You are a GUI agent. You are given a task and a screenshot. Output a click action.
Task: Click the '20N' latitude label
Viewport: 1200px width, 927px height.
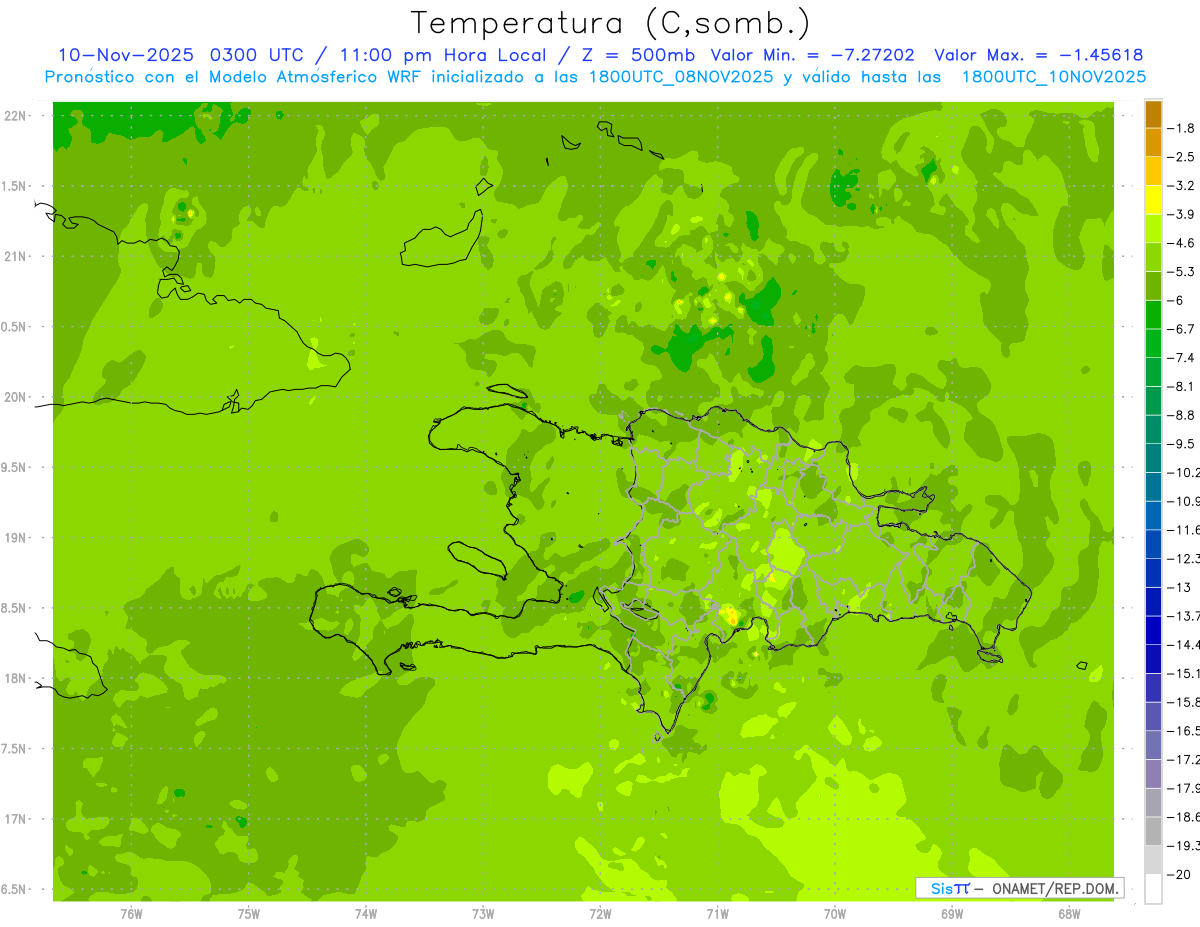pyautogui.click(x=16, y=397)
